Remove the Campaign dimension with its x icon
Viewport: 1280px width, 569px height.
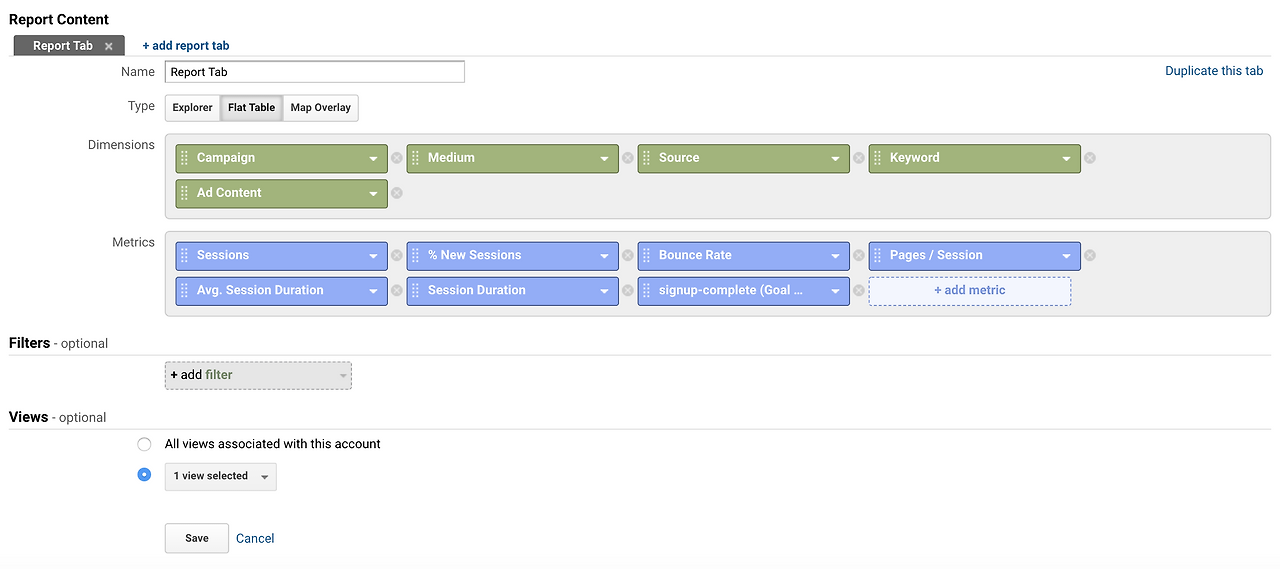point(397,158)
